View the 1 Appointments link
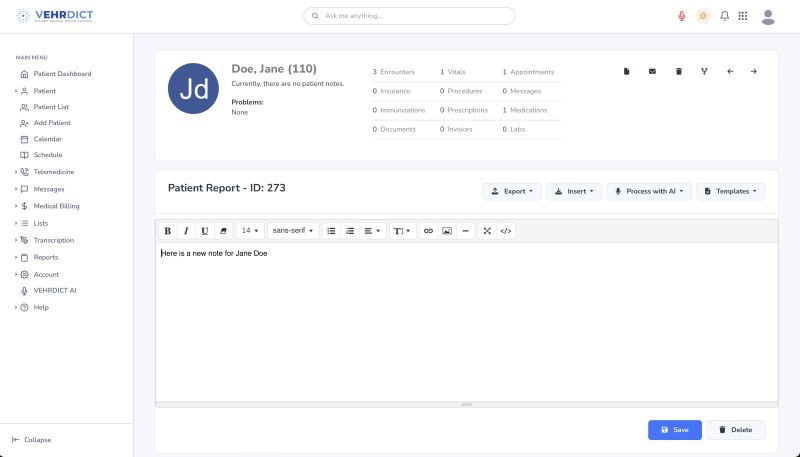 point(528,72)
